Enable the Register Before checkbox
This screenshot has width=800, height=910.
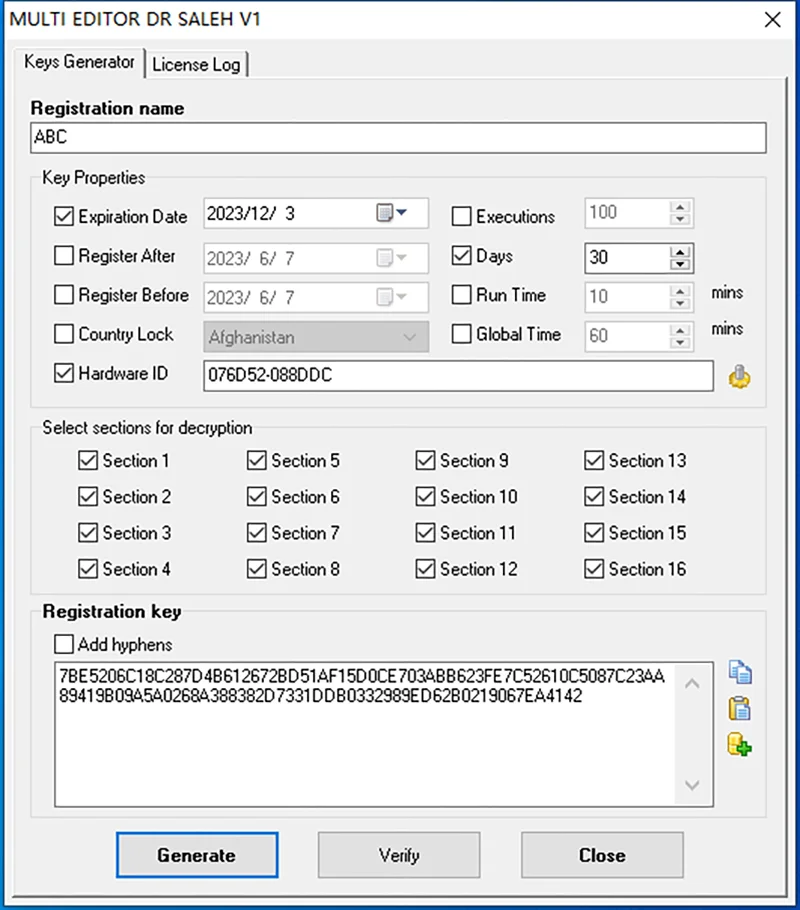(x=64, y=295)
